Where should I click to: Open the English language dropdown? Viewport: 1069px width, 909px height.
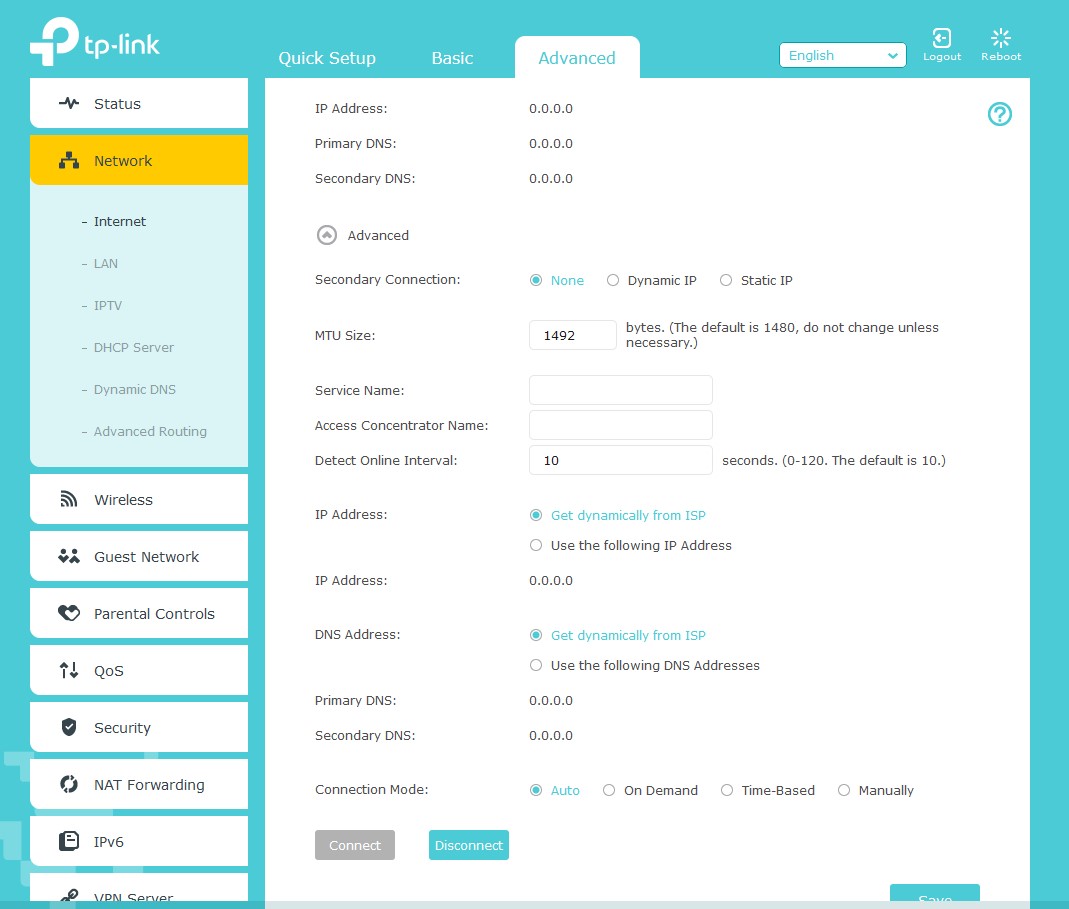[x=842, y=56]
